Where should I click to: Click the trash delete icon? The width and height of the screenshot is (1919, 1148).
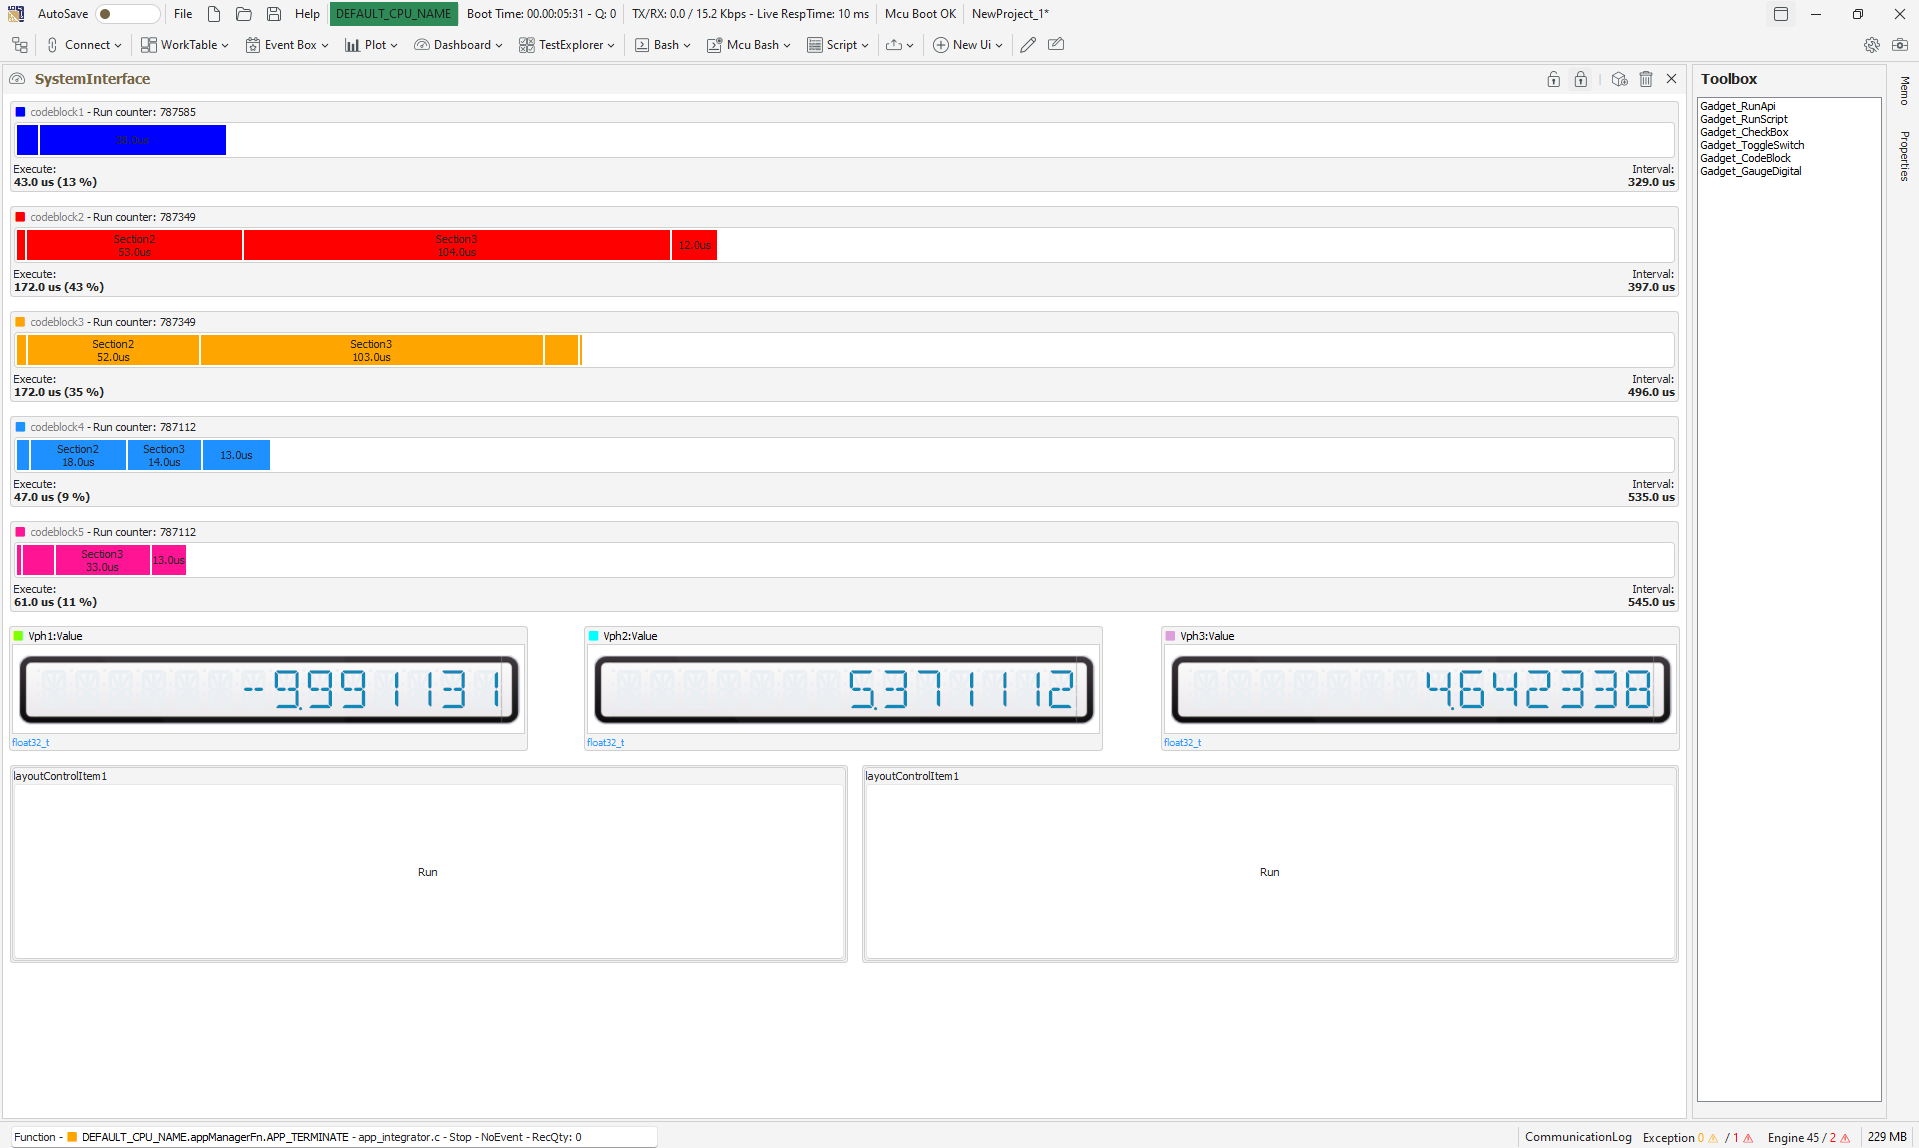tap(1646, 79)
